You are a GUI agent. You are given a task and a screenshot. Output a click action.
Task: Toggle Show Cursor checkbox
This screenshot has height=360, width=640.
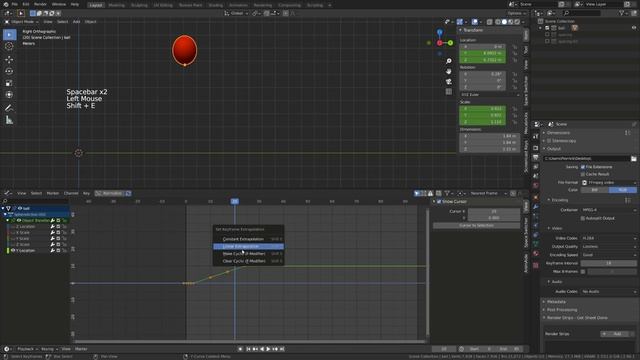pyautogui.click(x=439, y=202)
